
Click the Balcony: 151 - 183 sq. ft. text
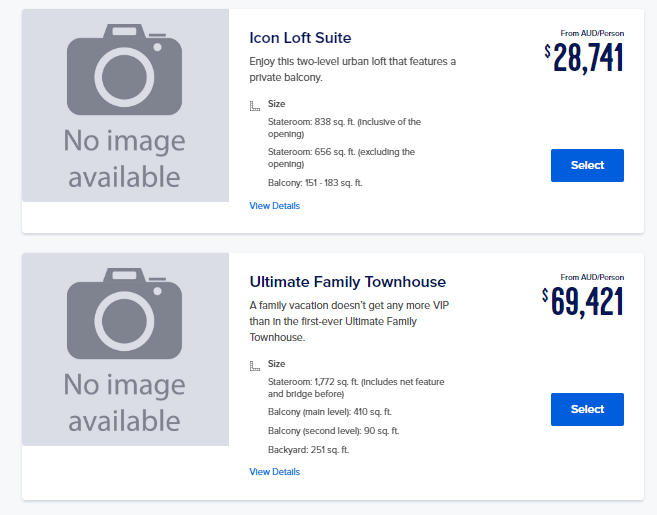[x=315, y=183]
